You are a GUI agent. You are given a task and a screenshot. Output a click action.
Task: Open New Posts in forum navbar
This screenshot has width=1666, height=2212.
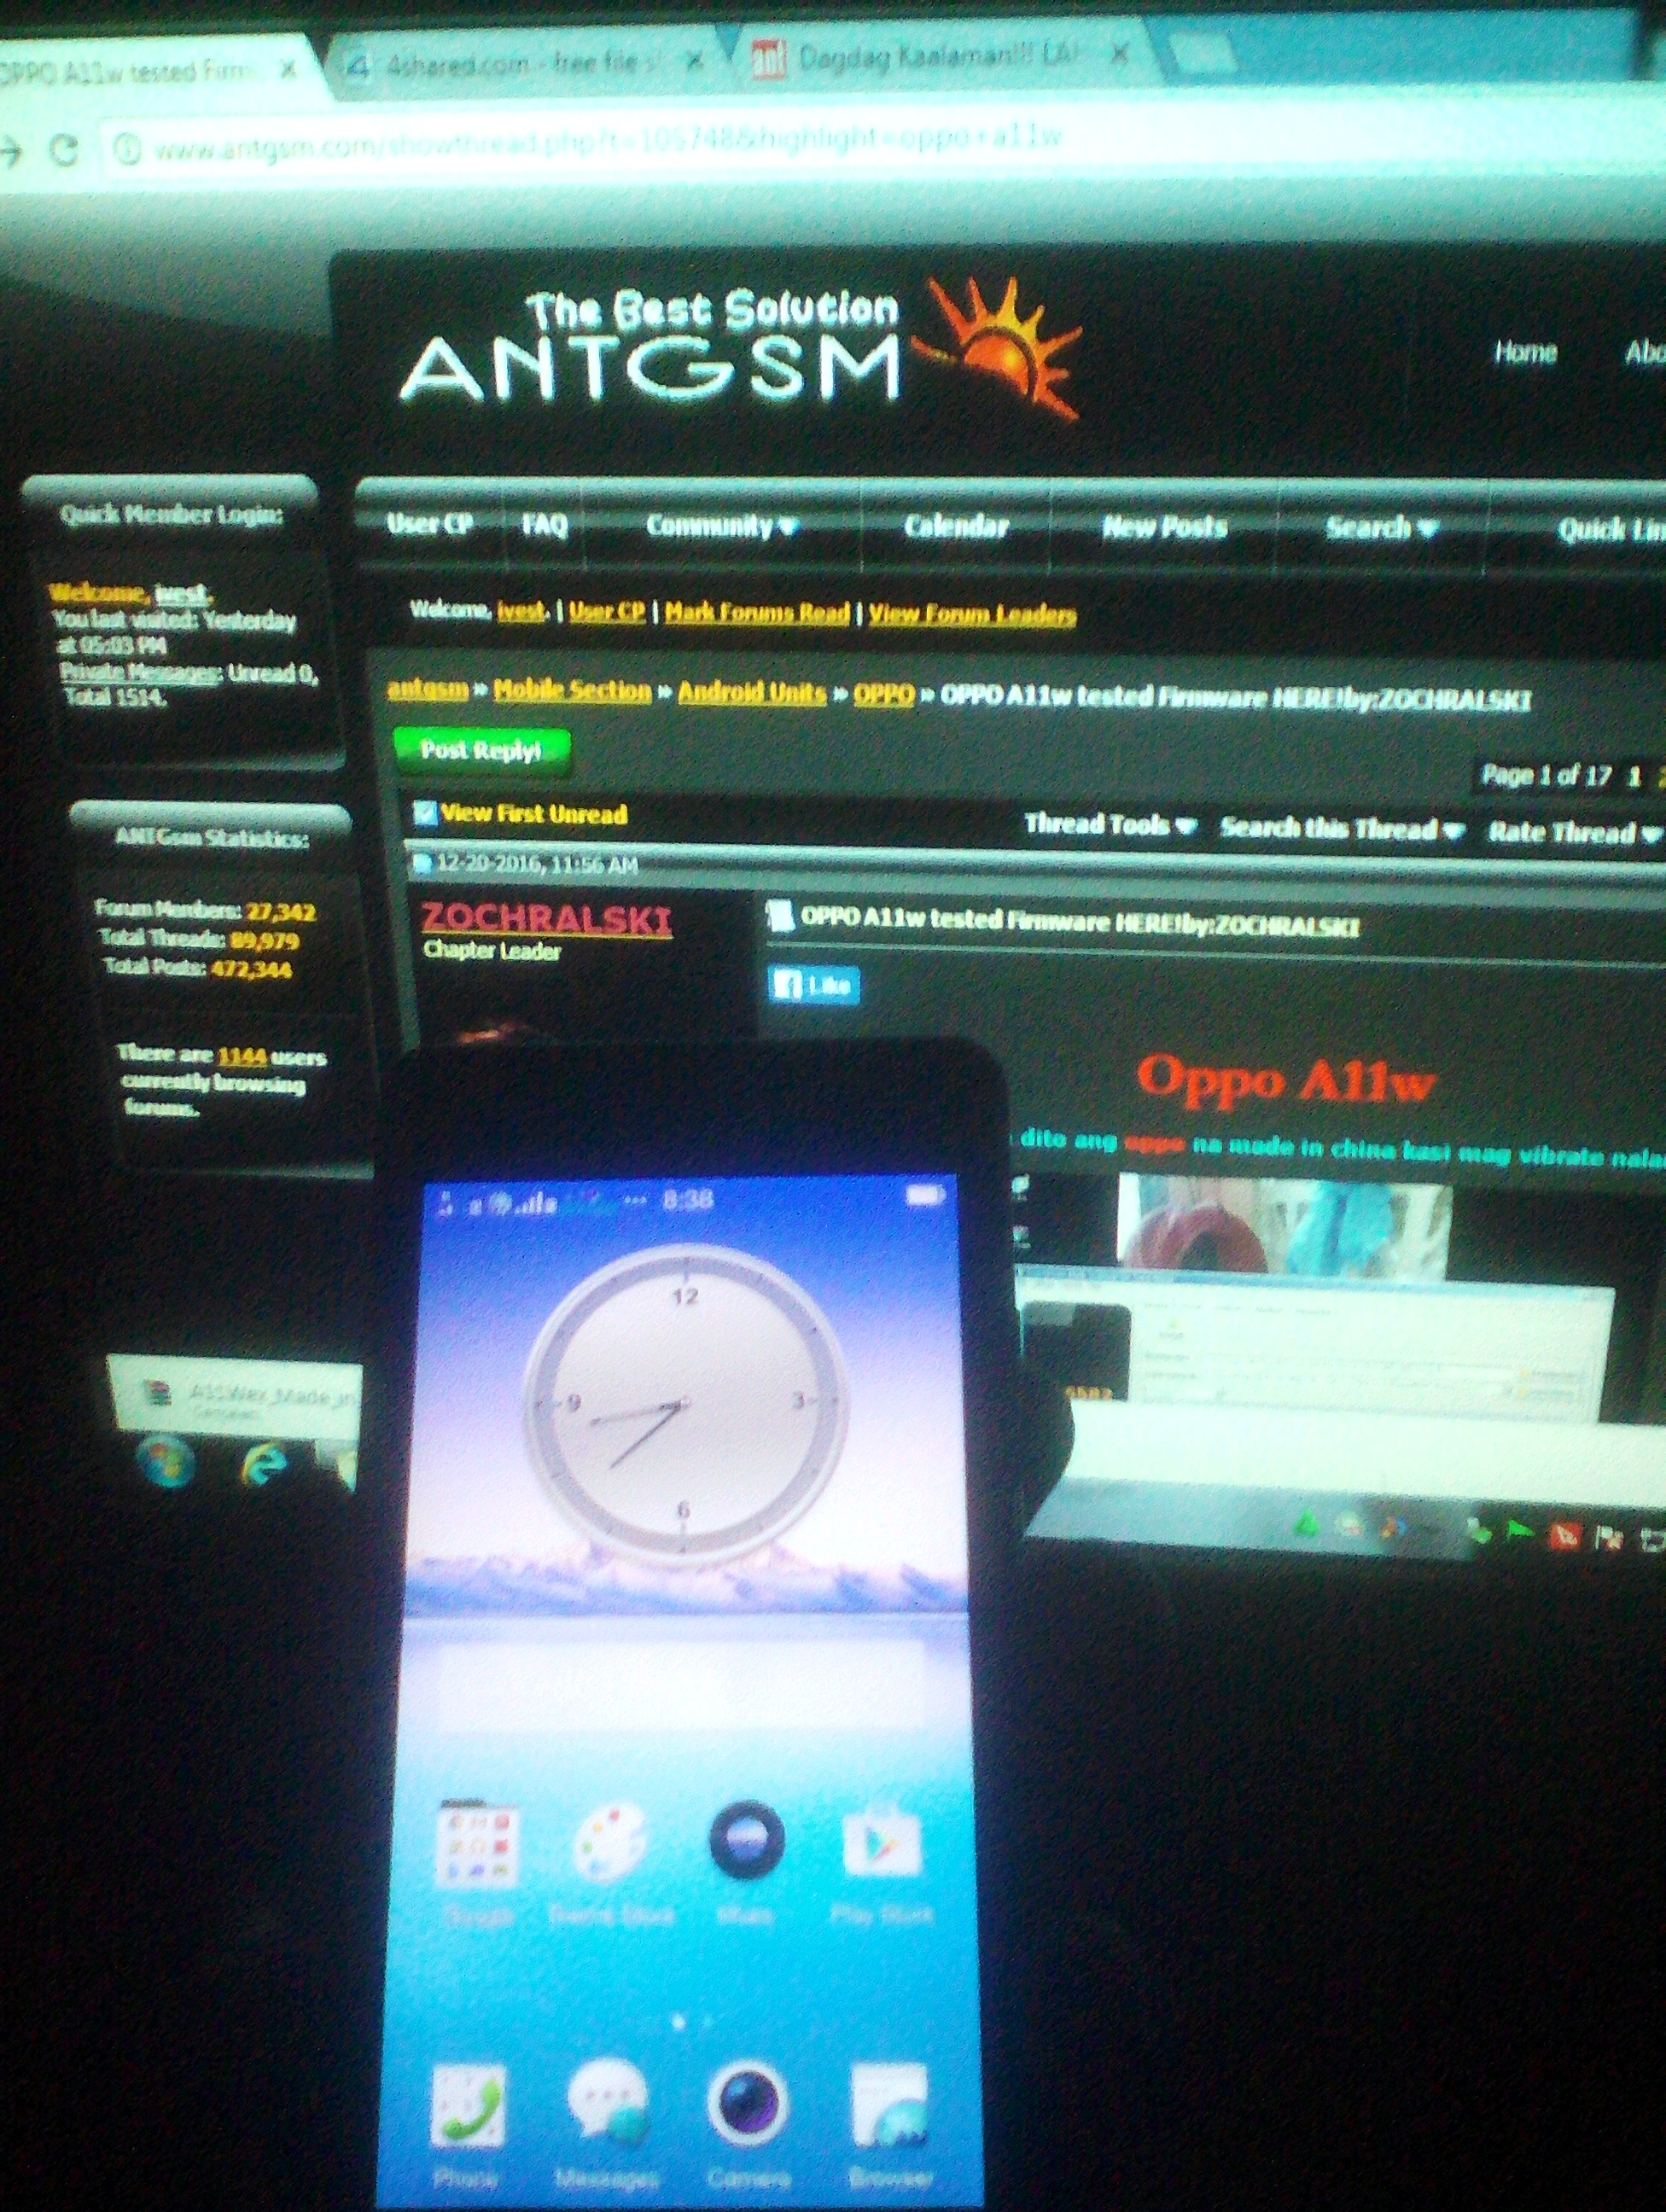[1164, 527]
